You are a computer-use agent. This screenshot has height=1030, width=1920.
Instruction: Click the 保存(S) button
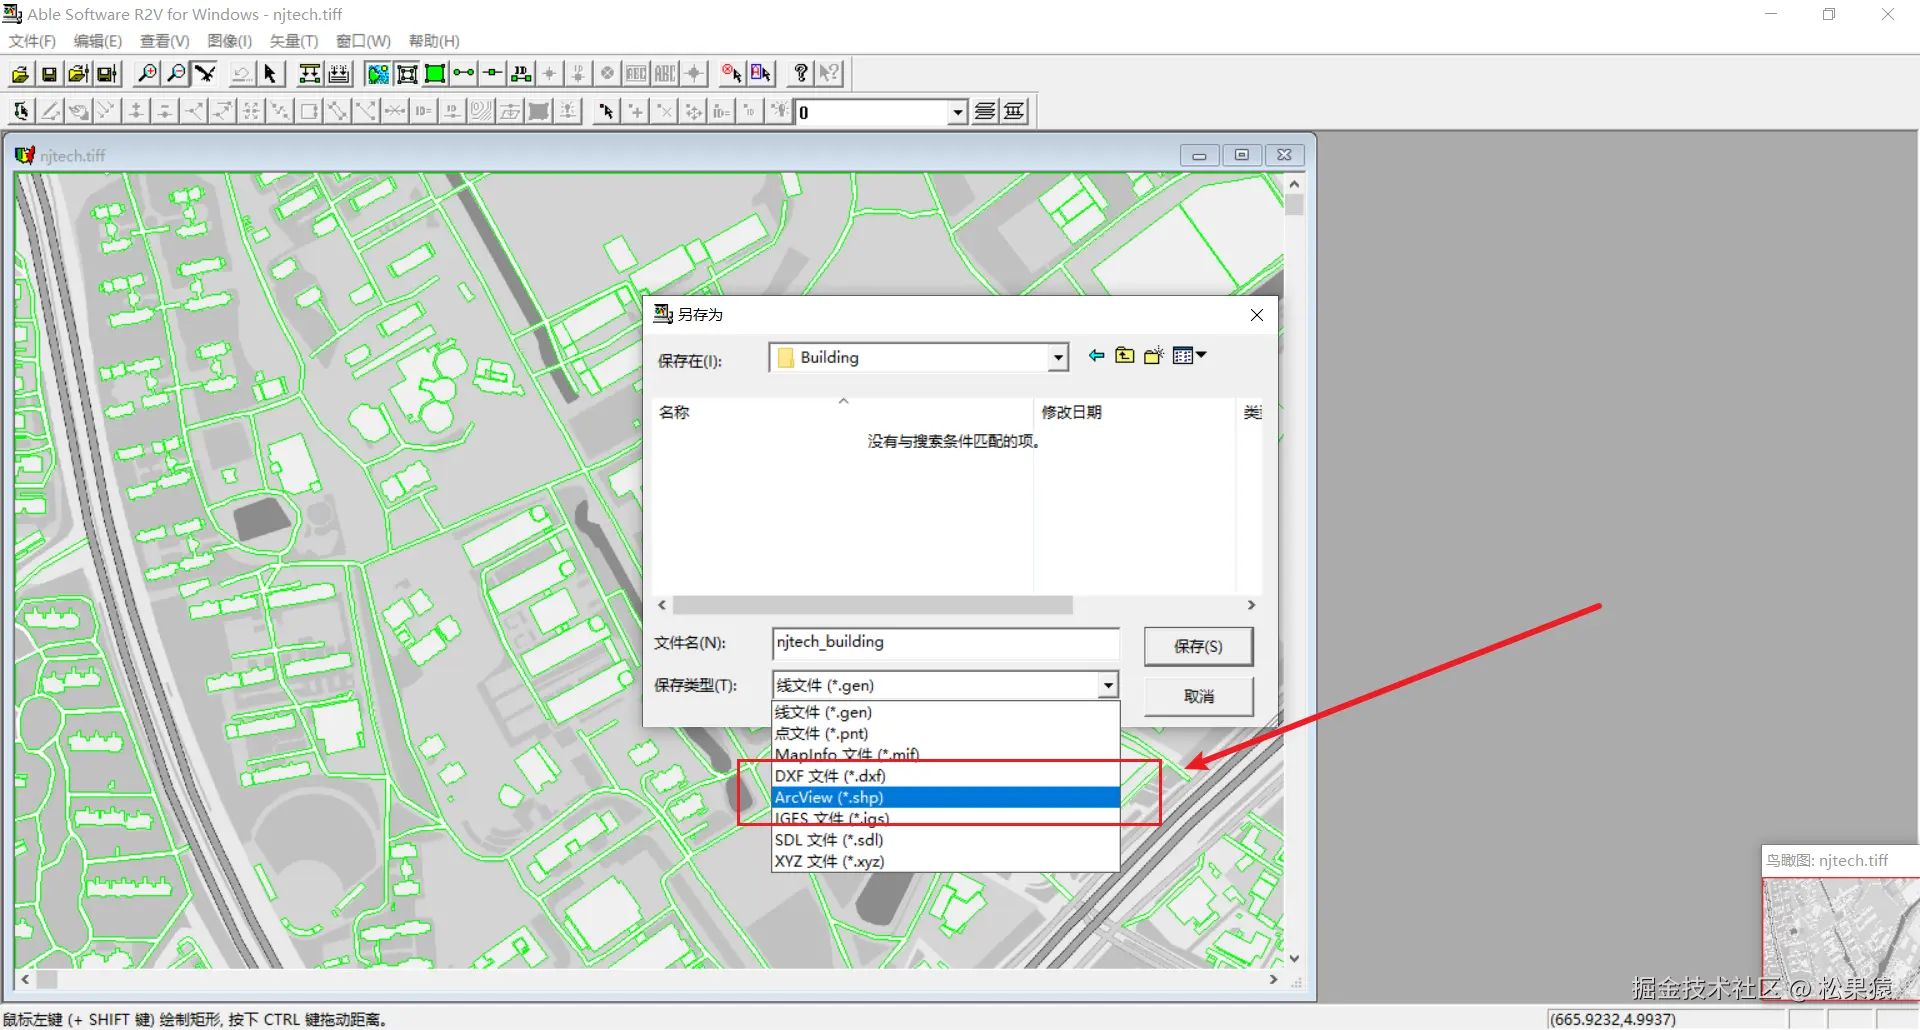[x=1198, y=646]
